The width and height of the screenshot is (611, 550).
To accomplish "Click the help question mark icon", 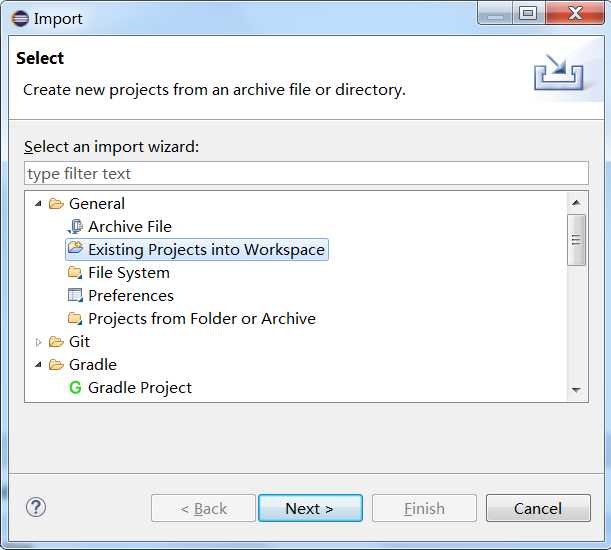I will click(x=36, y=507).
